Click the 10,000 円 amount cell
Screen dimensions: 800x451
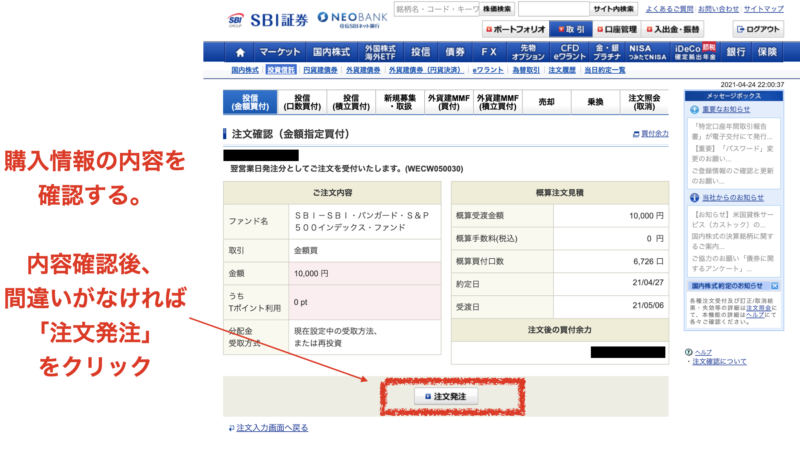pos(365,273)
